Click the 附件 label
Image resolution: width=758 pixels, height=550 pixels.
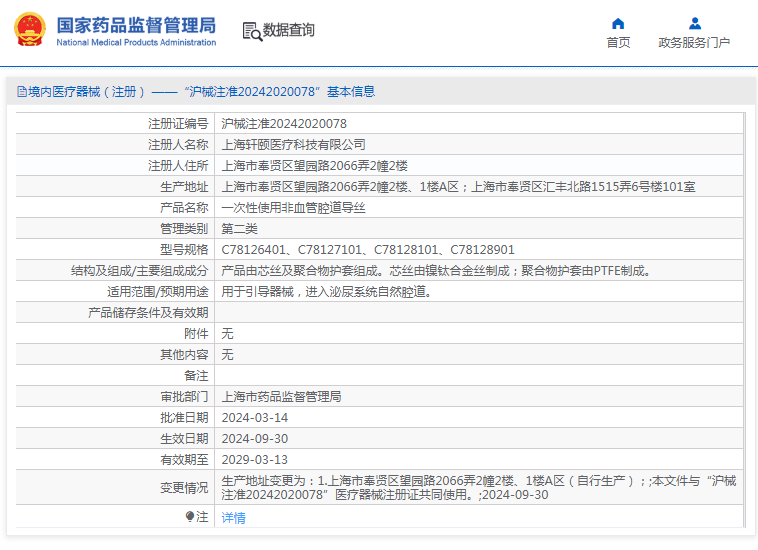click(x=196, y=333)
